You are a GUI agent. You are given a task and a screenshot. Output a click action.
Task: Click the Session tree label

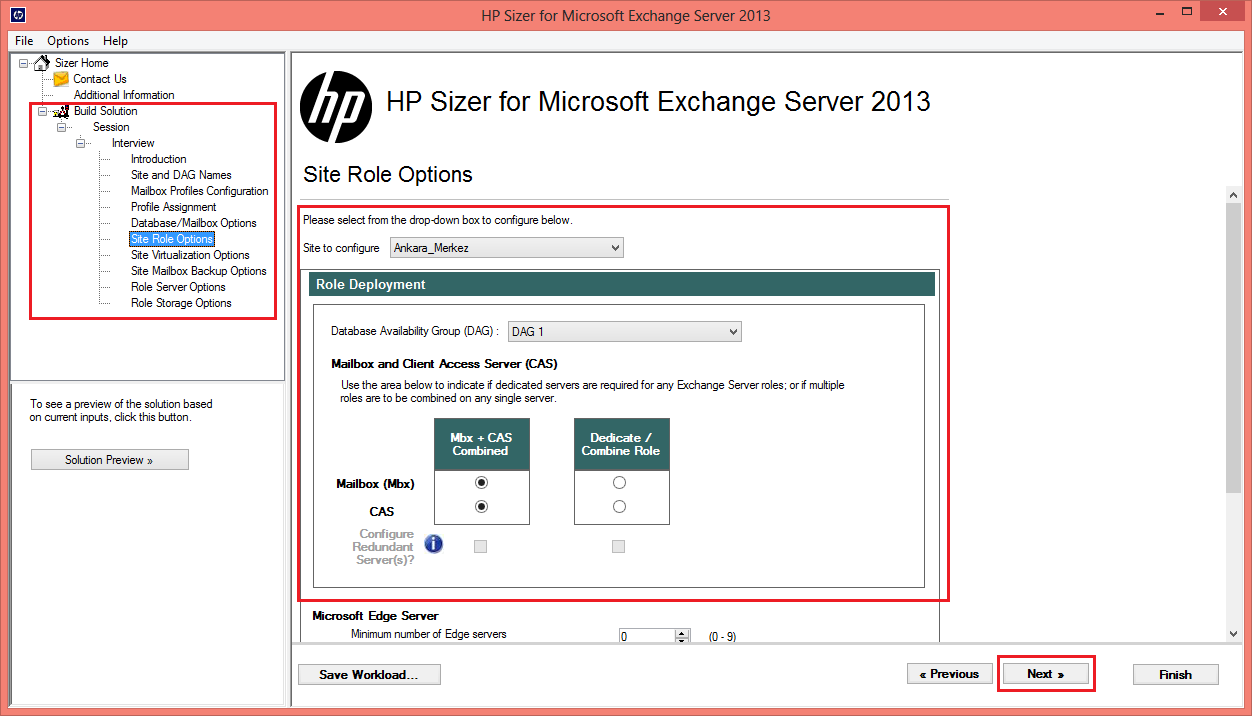coord(111,127)
